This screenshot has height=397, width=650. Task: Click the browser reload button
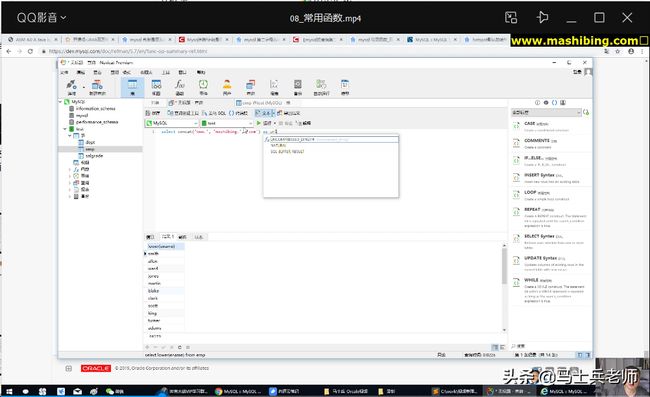click(30, 51)
